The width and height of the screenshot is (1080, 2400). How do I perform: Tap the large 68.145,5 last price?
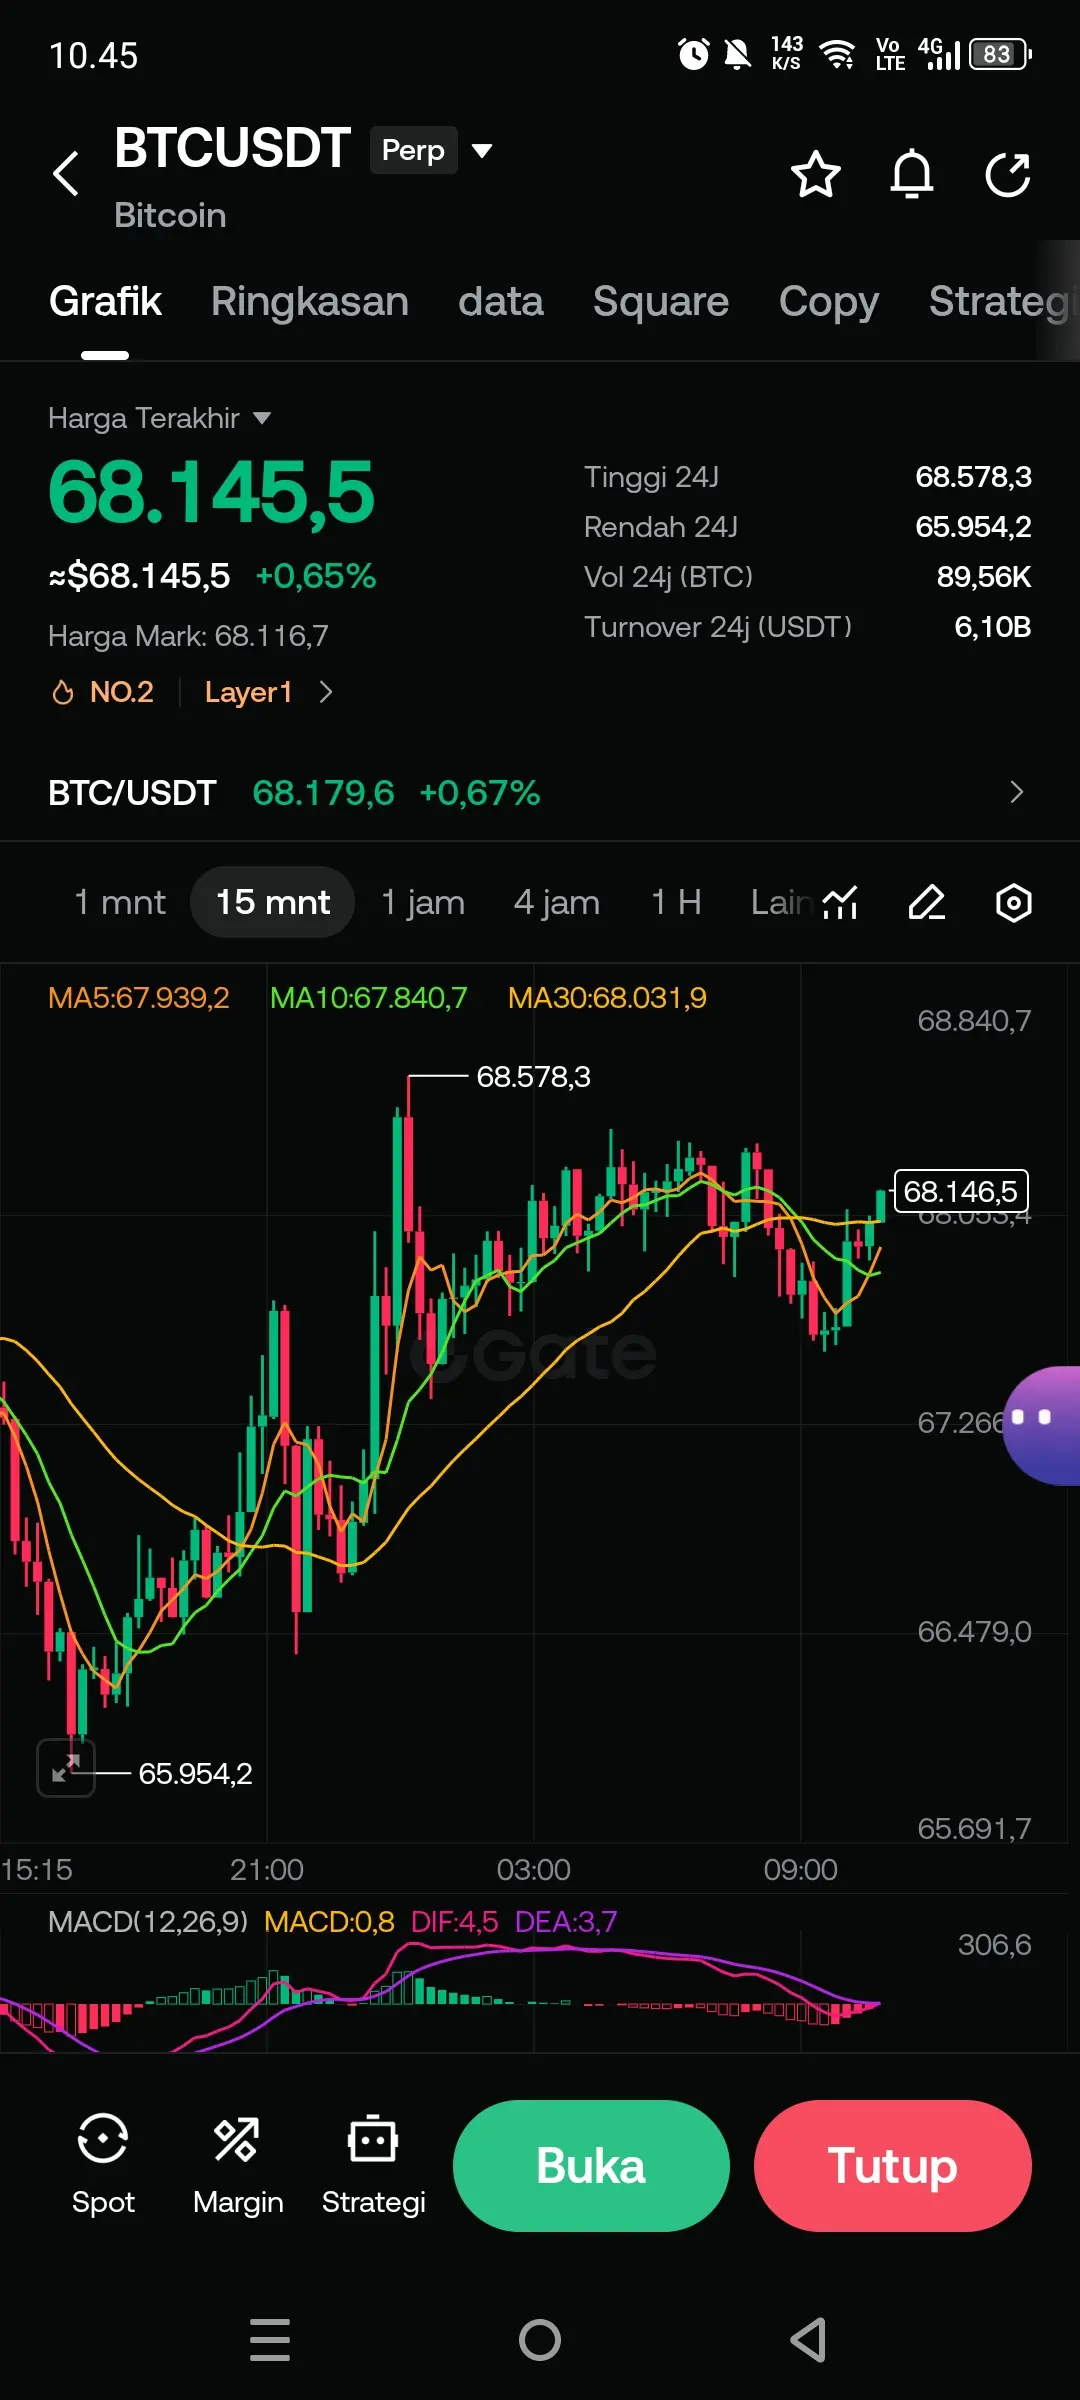[x=211, y=492]
